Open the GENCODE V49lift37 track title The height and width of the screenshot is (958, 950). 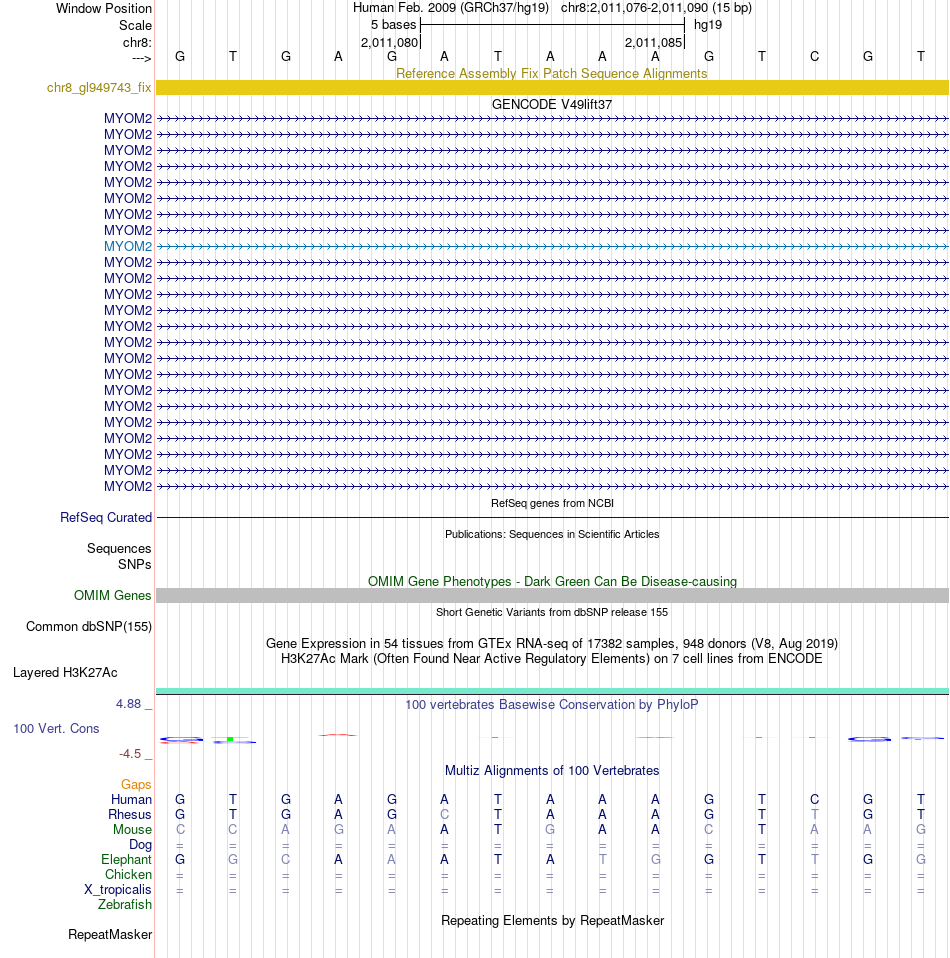[552, 104]
